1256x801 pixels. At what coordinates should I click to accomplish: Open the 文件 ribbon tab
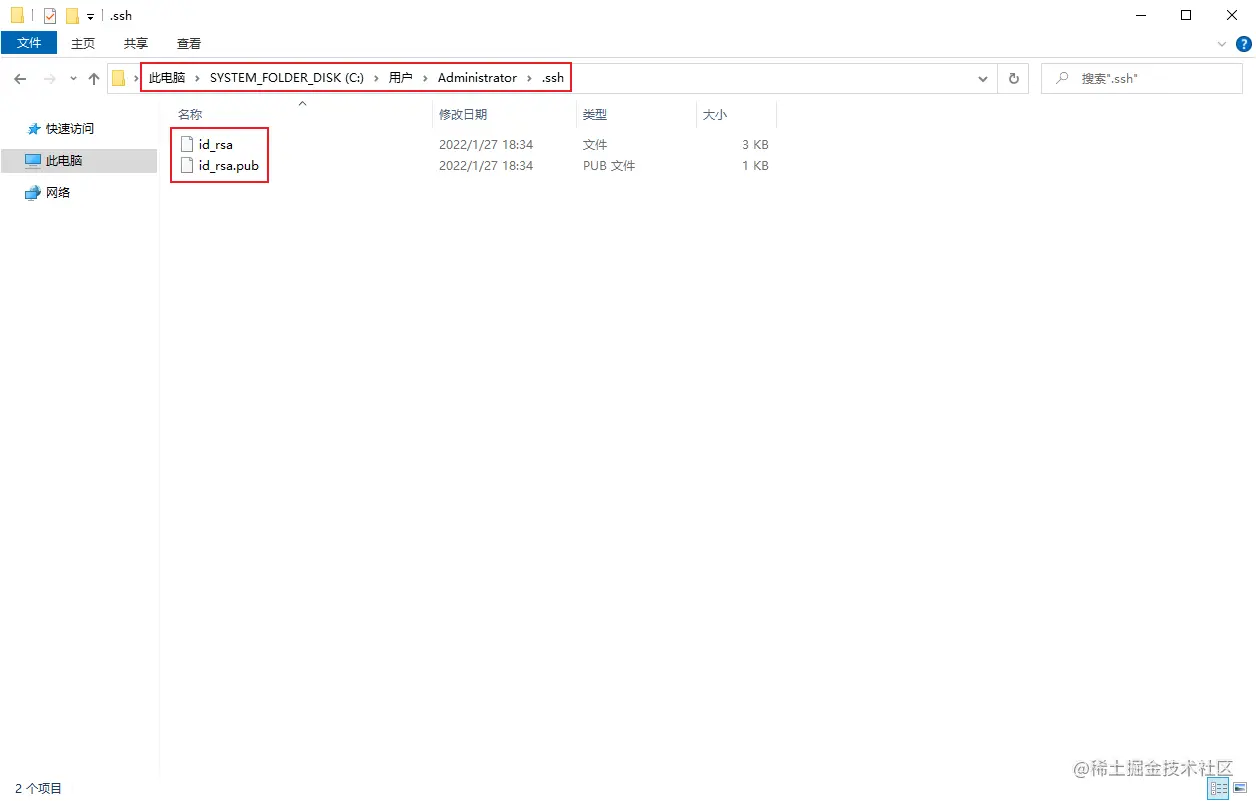(29, 43)
